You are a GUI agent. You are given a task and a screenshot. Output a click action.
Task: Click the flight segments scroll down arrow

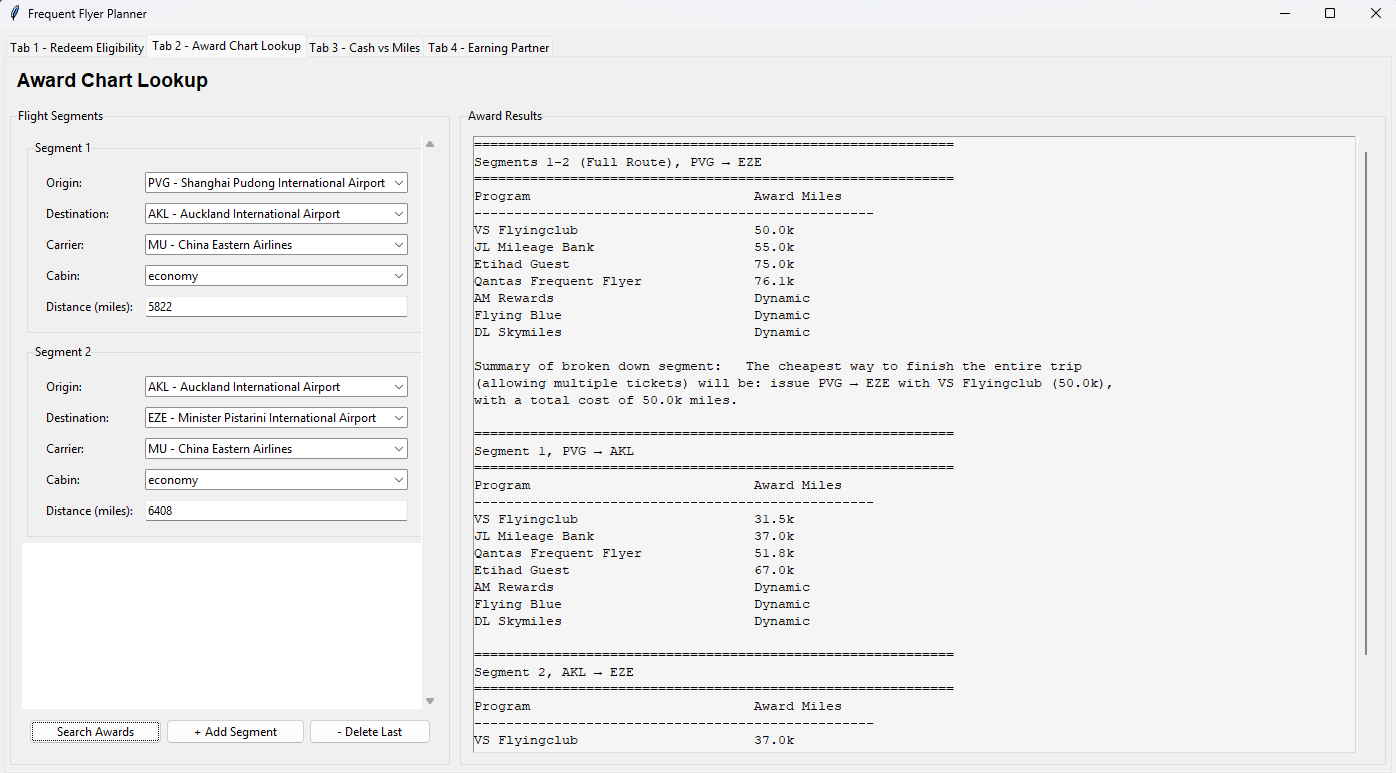(x=430, y=701)
